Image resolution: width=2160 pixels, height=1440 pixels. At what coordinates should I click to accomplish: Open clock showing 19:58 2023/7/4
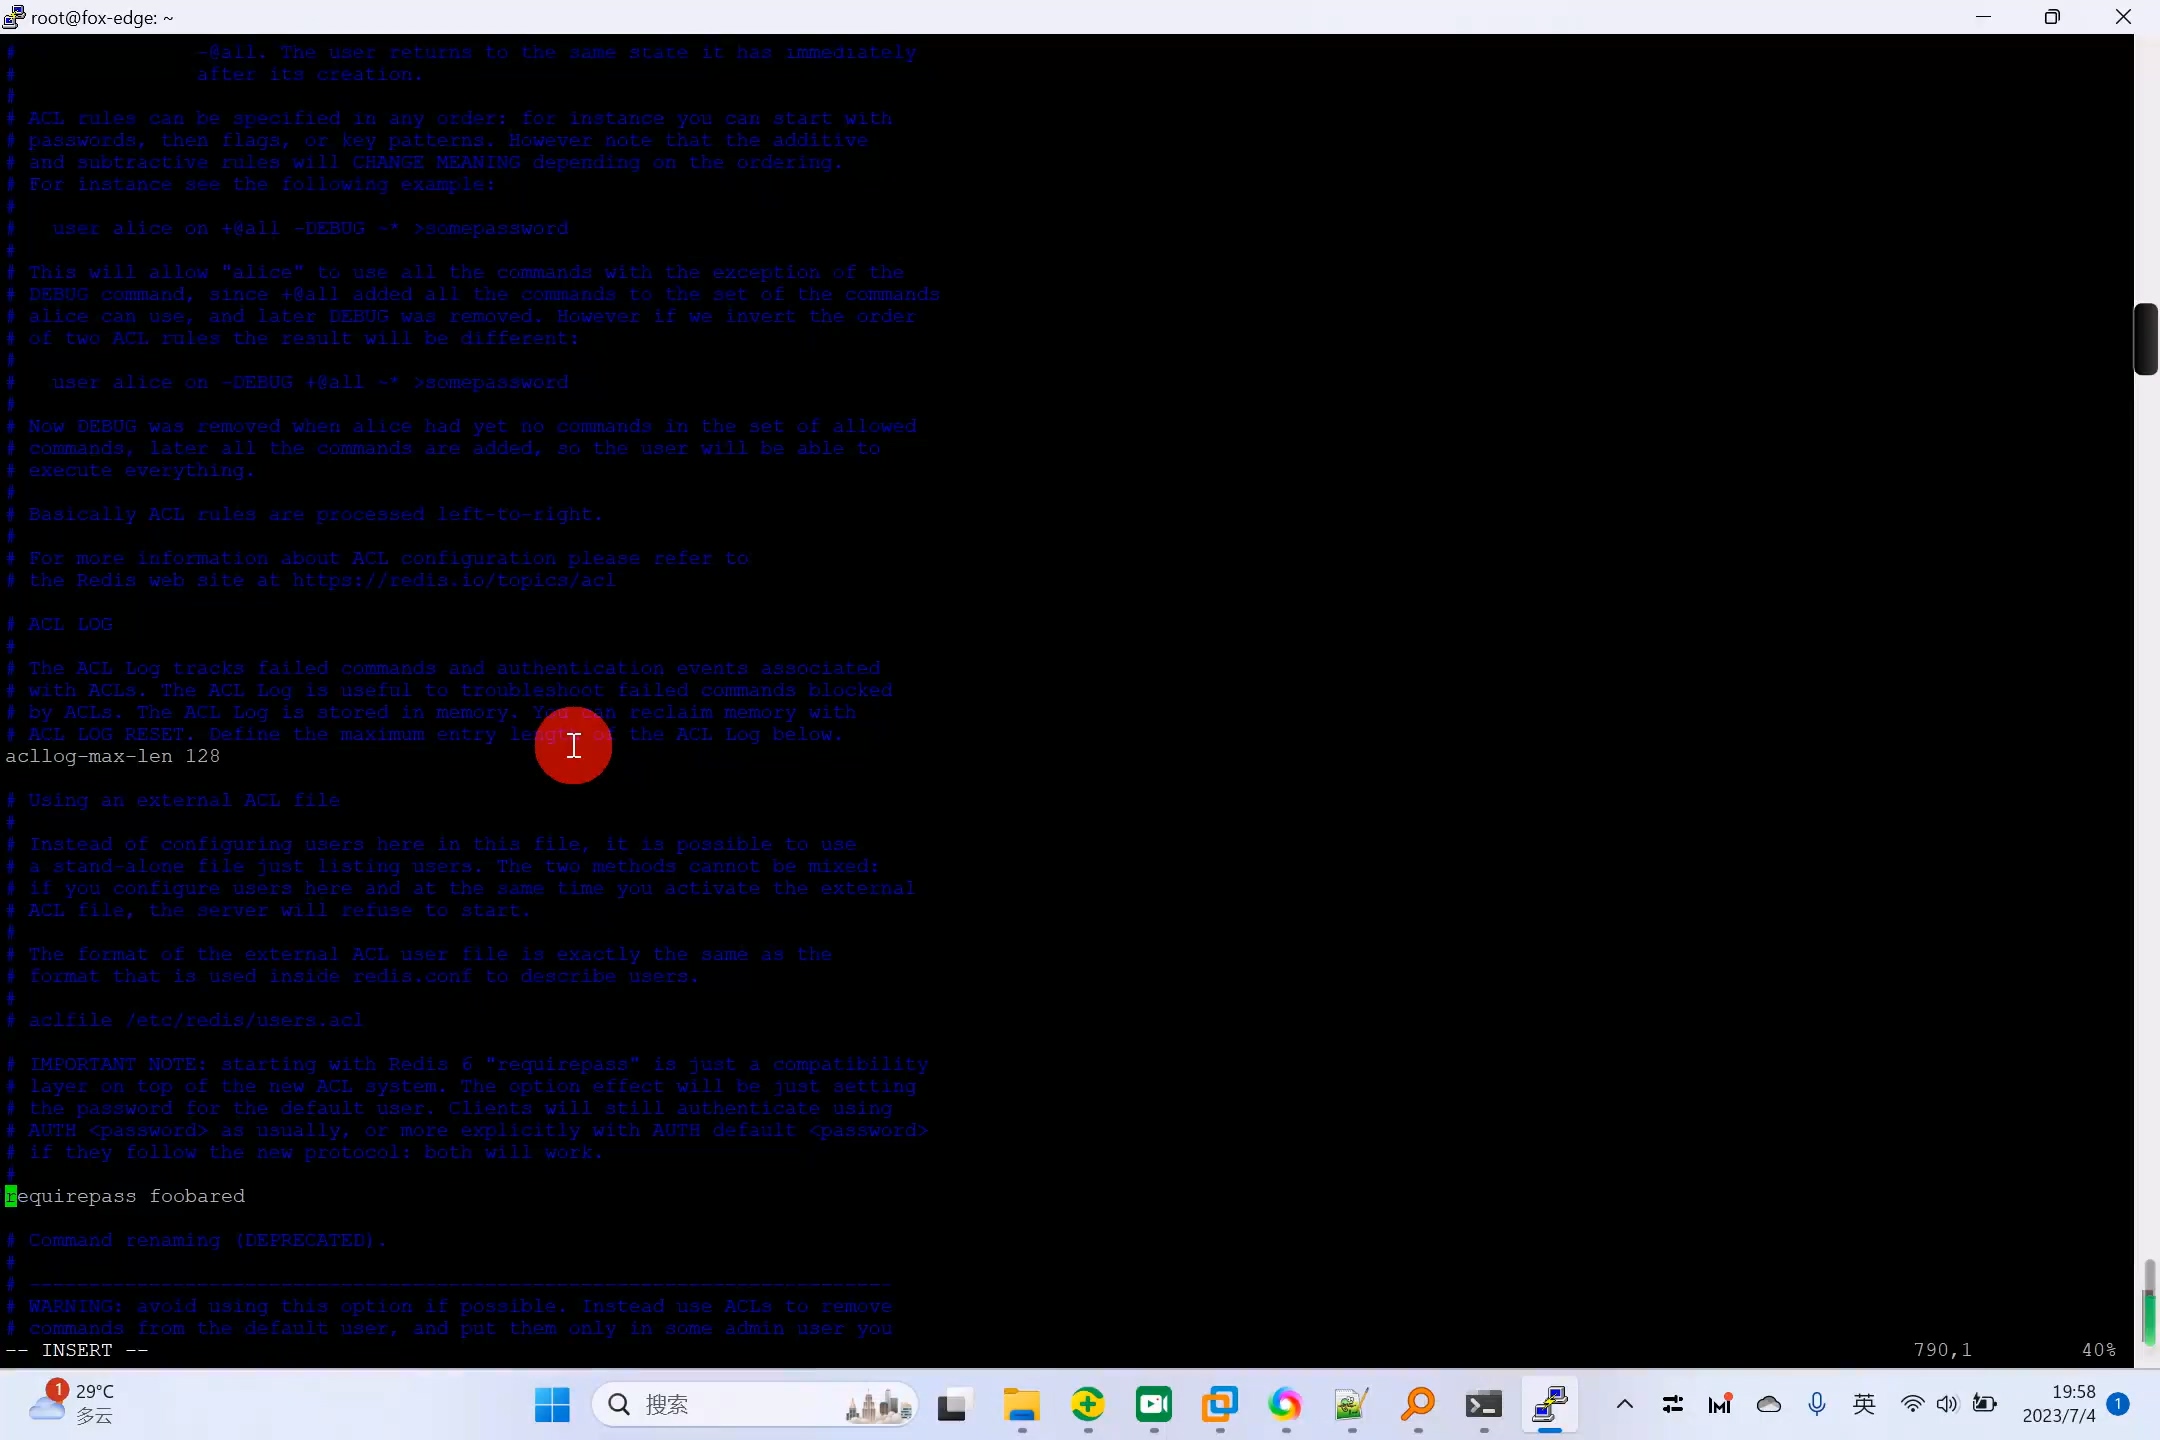[x=2058, y=1404]
